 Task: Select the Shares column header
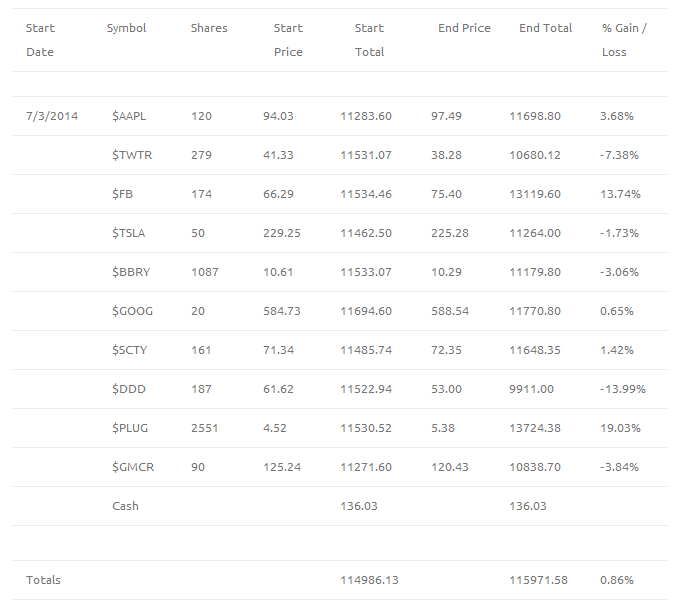(209, 28)
